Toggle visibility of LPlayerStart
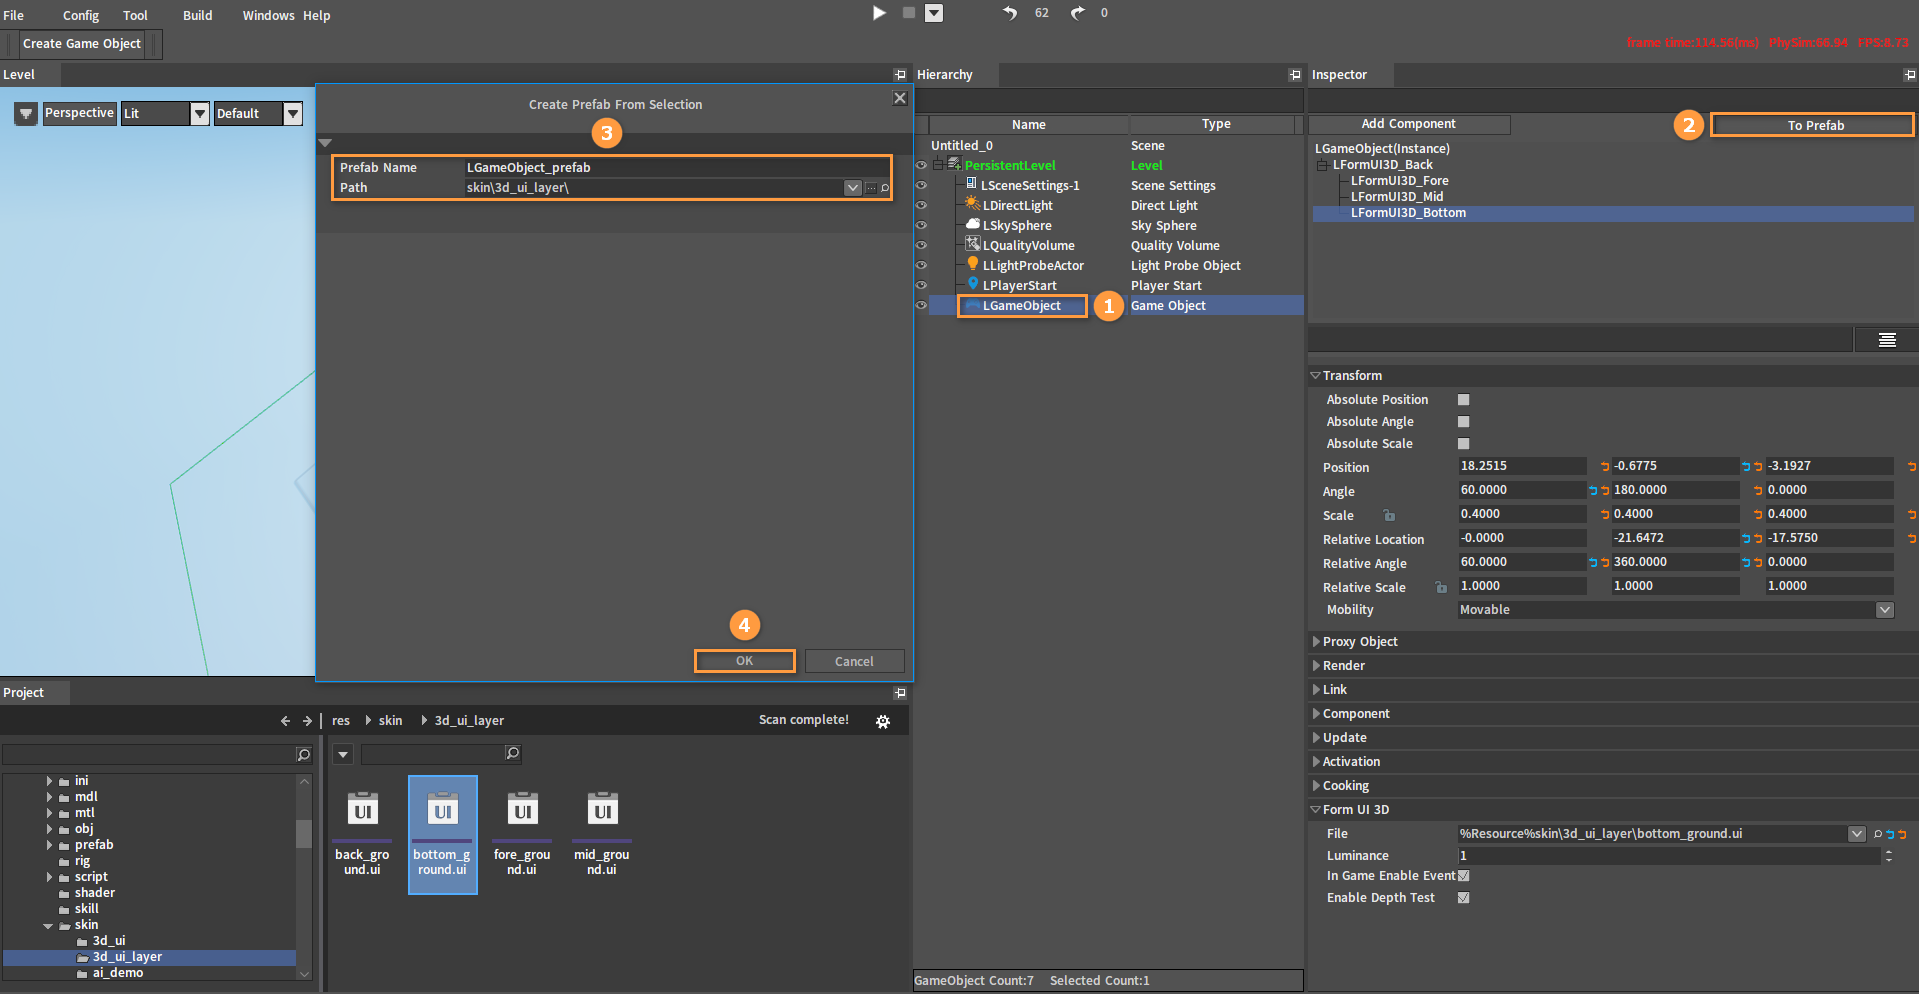Screen dimensions: 1919x994 921,285
